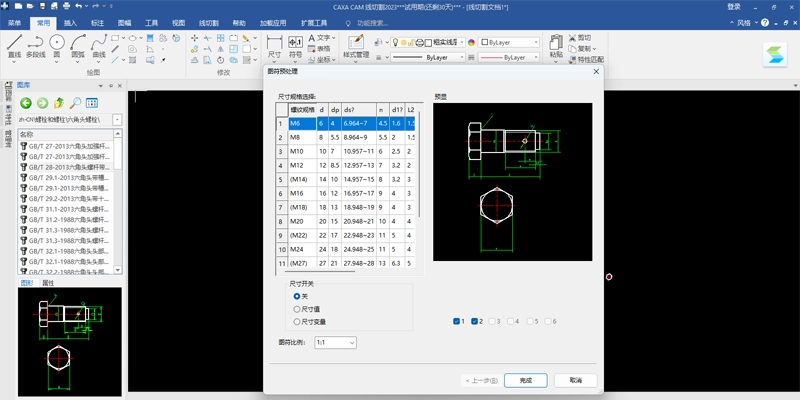Viewport: 800px width, 400px height.
Task: Switch library view mode icon
Action: tap(92, 103)
